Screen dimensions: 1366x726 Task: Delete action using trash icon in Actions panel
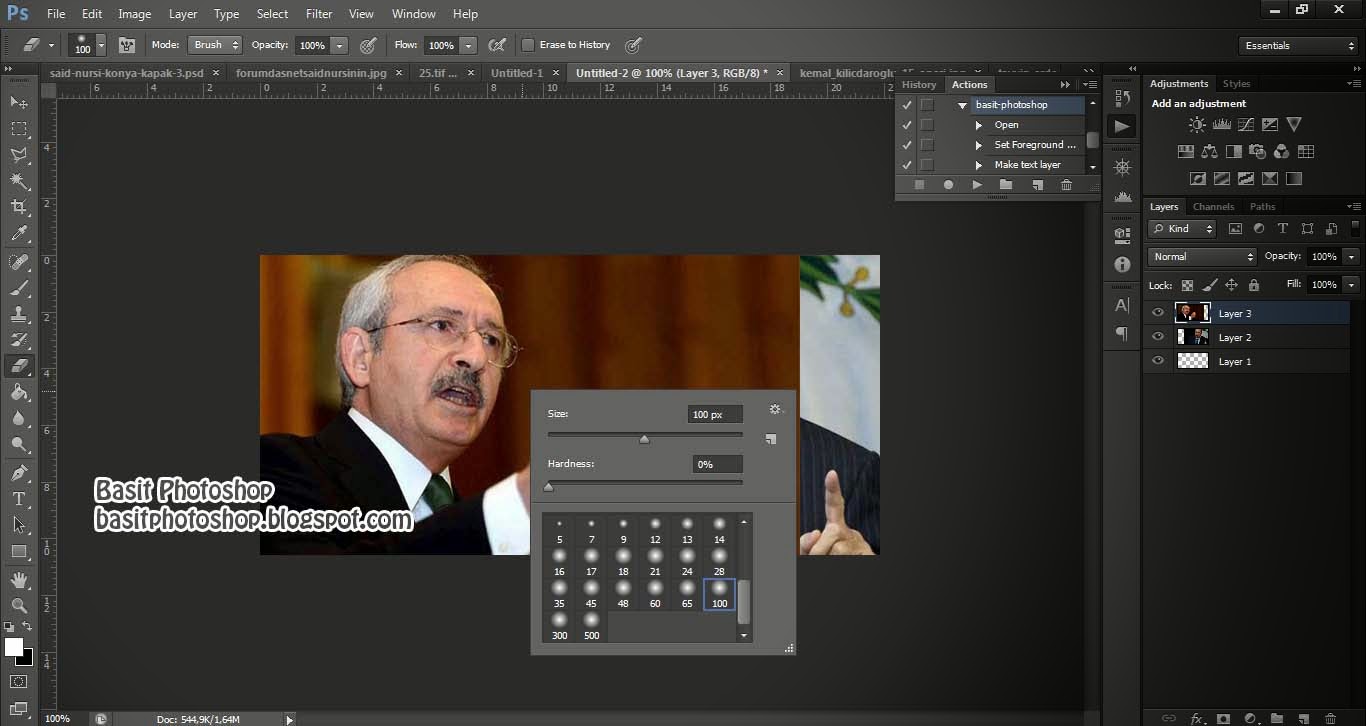click(1066, 185)
